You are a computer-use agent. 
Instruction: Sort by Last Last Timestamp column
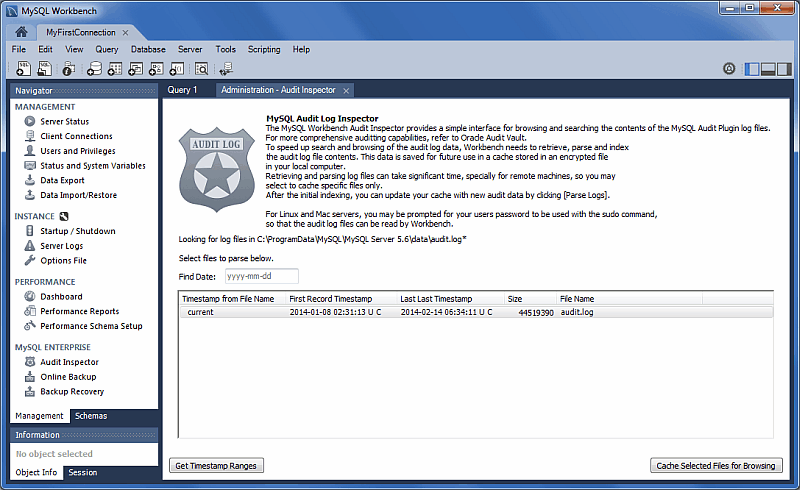coord(450,299)
